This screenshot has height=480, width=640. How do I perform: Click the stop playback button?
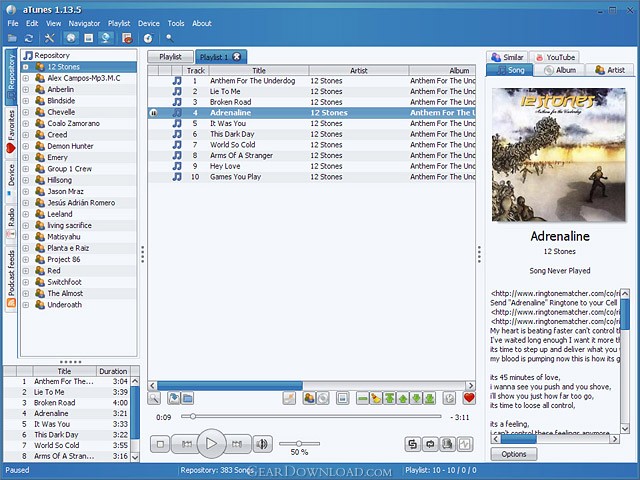(160, 444)
